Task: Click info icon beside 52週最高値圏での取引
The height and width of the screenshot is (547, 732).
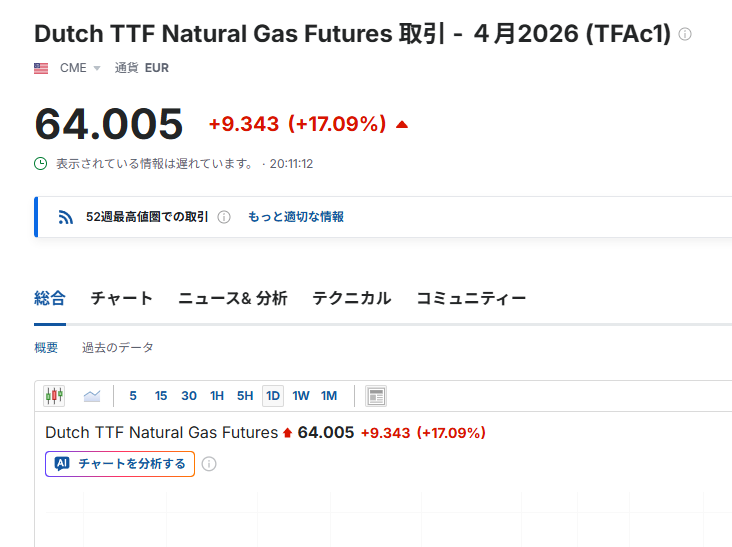Action: pyautogui.click(x=224, y=217)
